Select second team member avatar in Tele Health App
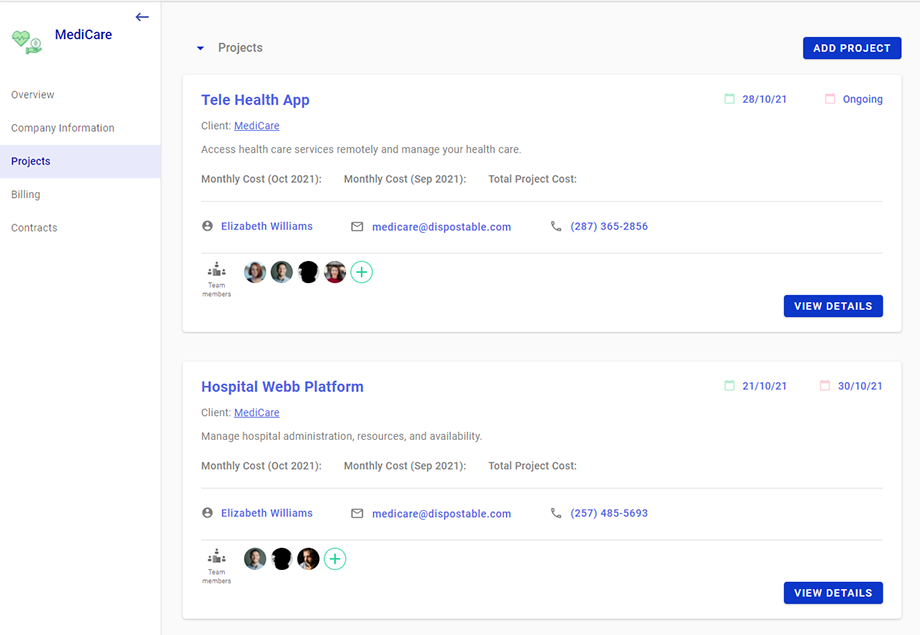Screen dimensions: 920x635 pos(282,272)
